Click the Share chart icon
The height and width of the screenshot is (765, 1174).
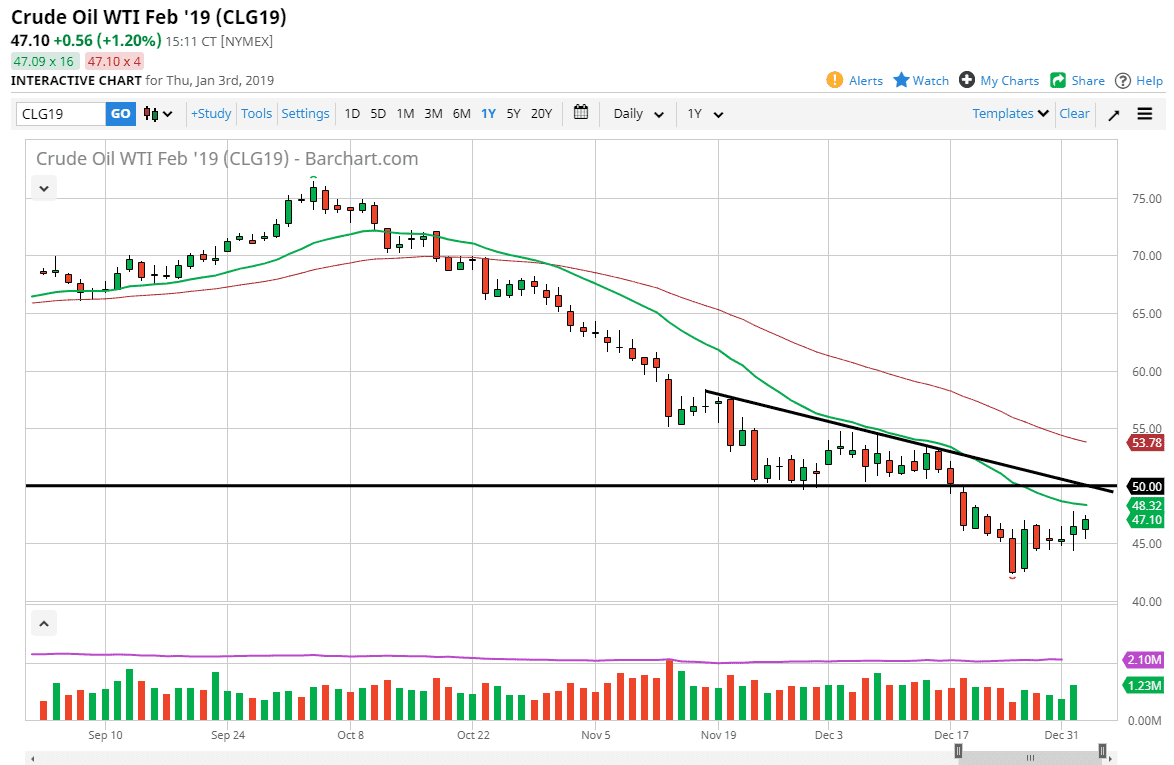[1057, 81]
